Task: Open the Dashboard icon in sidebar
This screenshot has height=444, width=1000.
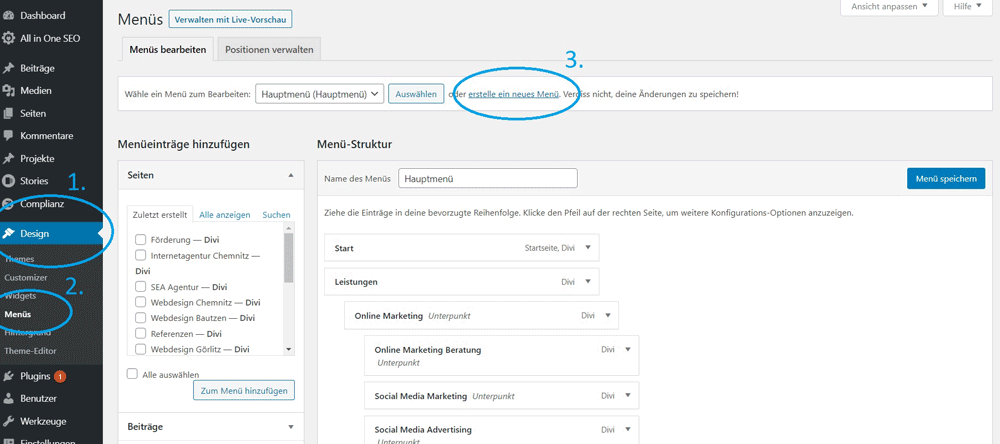Action: (8, 15)
